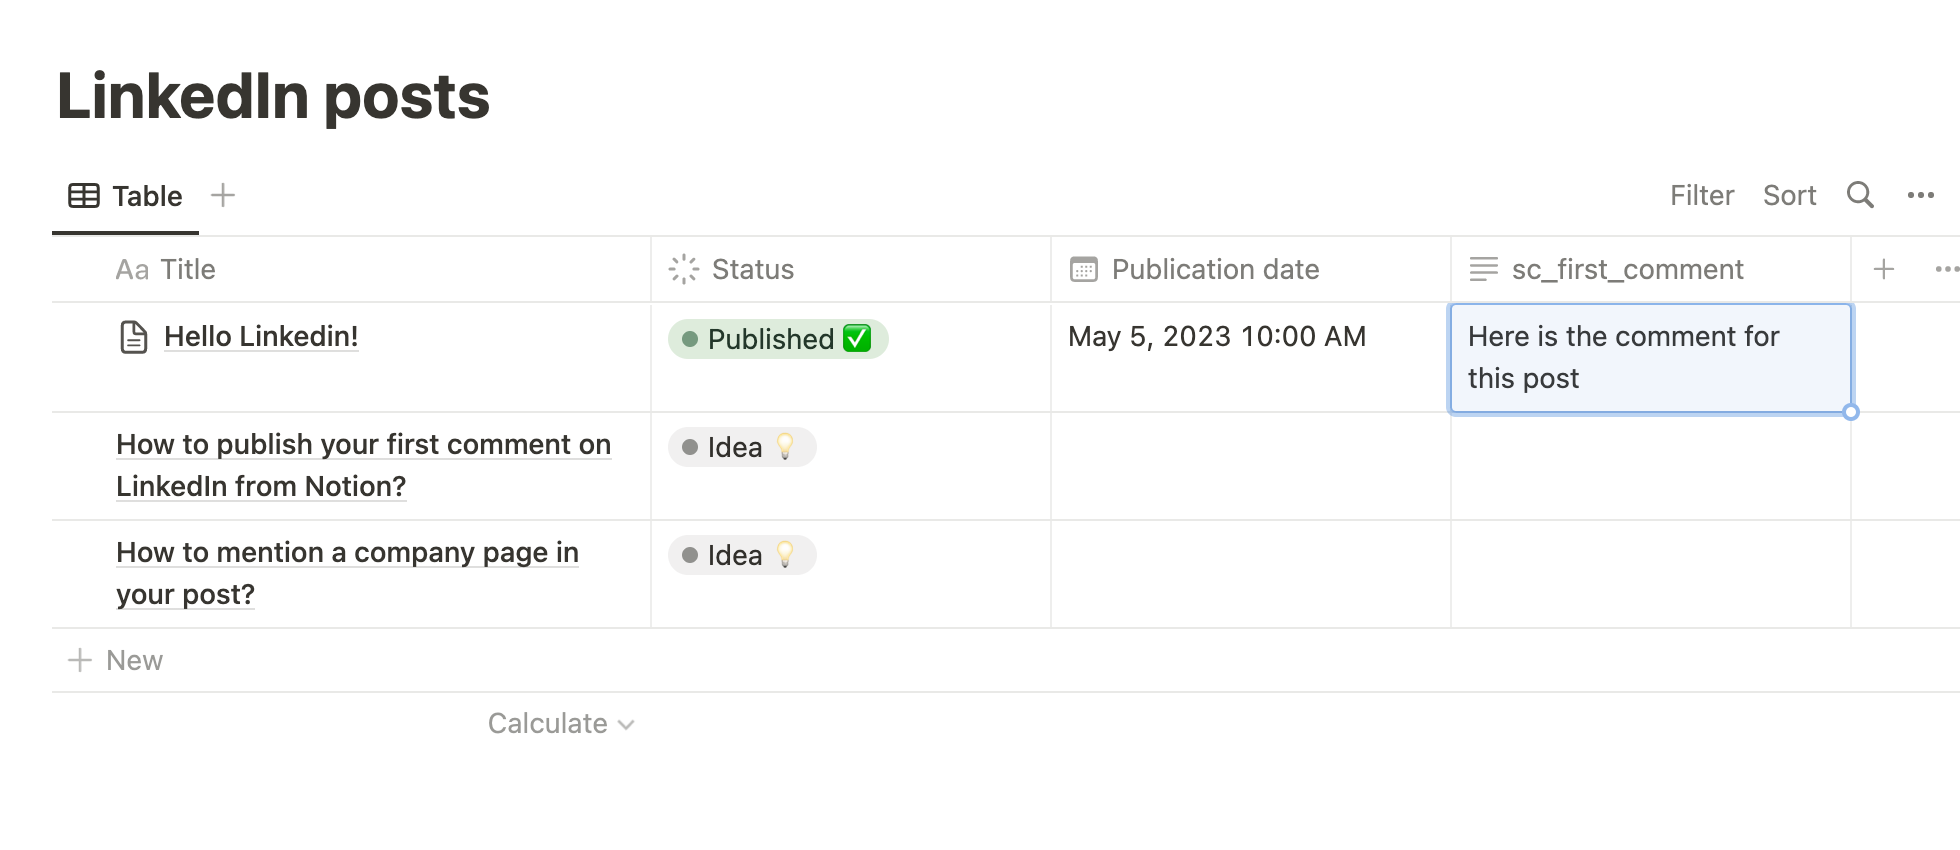The image size is (1960, 850).
Task: Click the page icon beside Hello Linkedin!
Action: (134, 338)
